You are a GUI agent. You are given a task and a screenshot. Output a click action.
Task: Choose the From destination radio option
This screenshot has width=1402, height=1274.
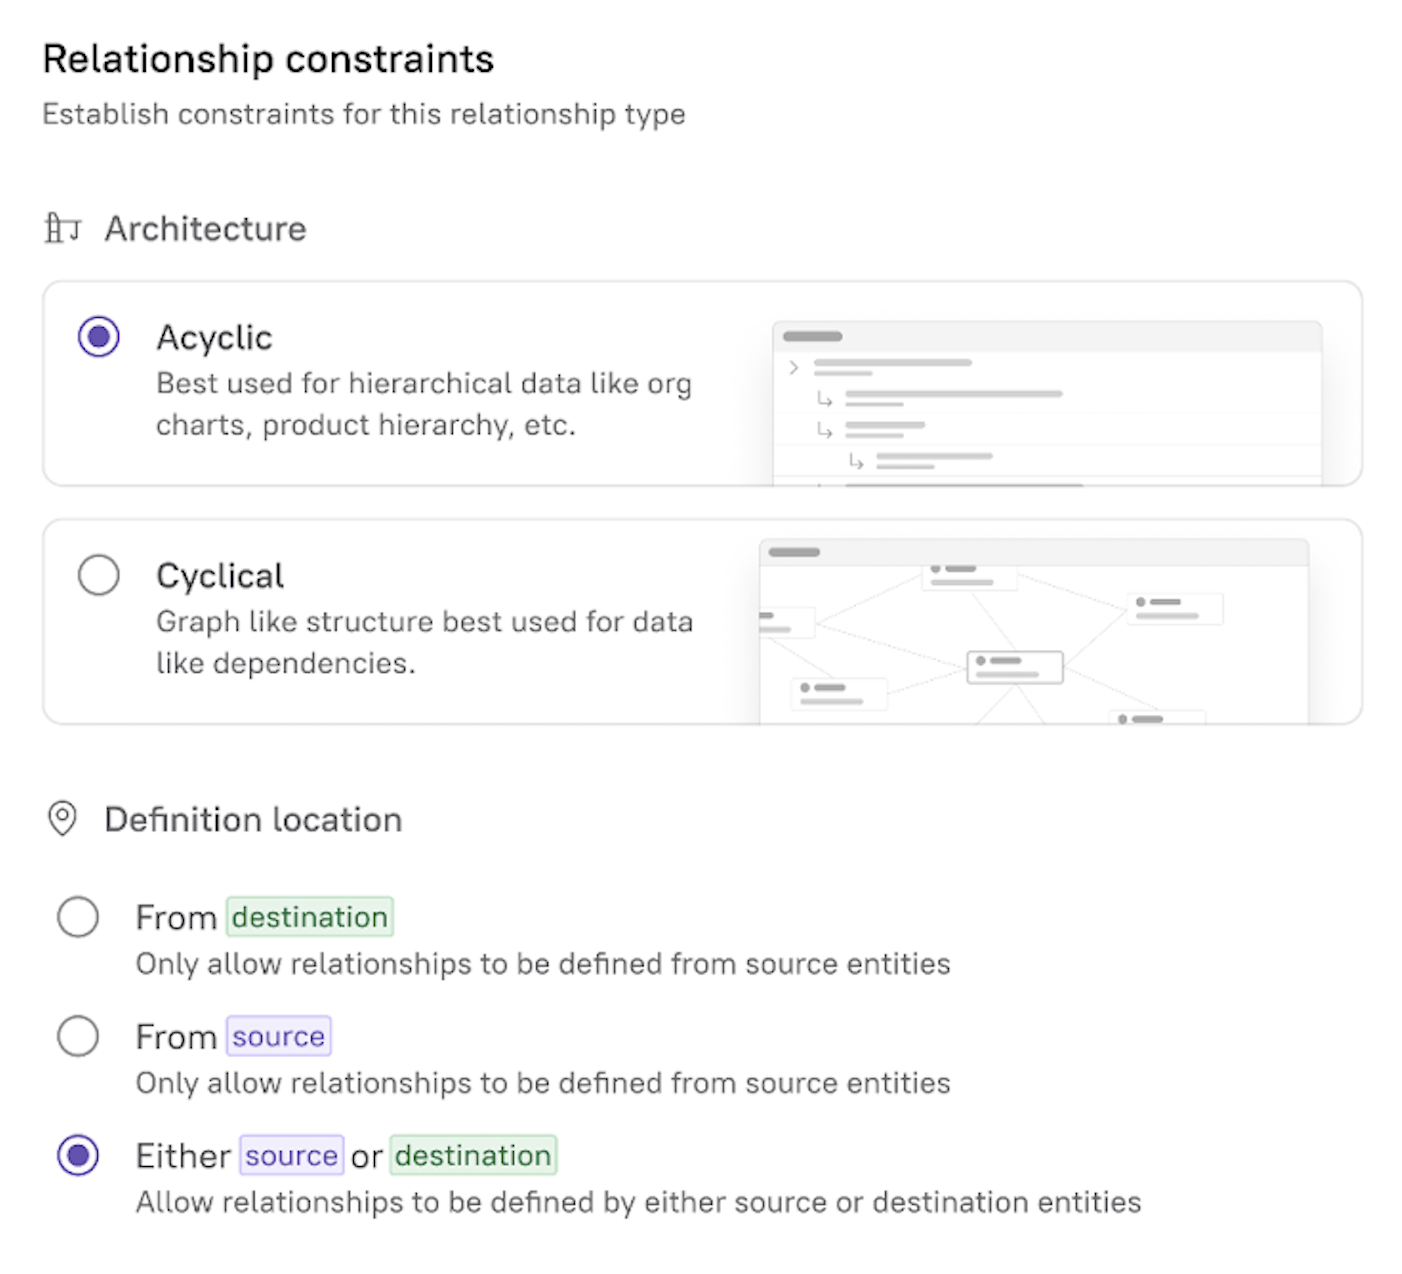point(78,917)
